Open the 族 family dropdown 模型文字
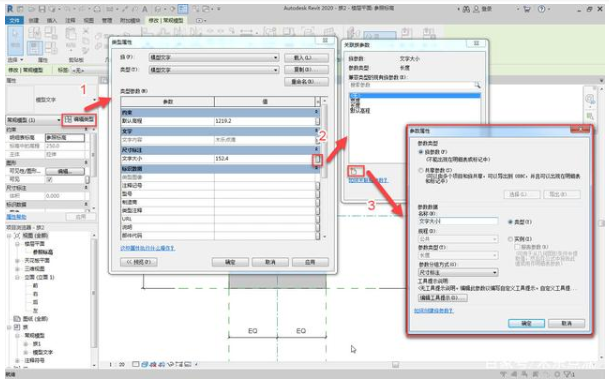The image size is (609, 383). pos(214,57)
